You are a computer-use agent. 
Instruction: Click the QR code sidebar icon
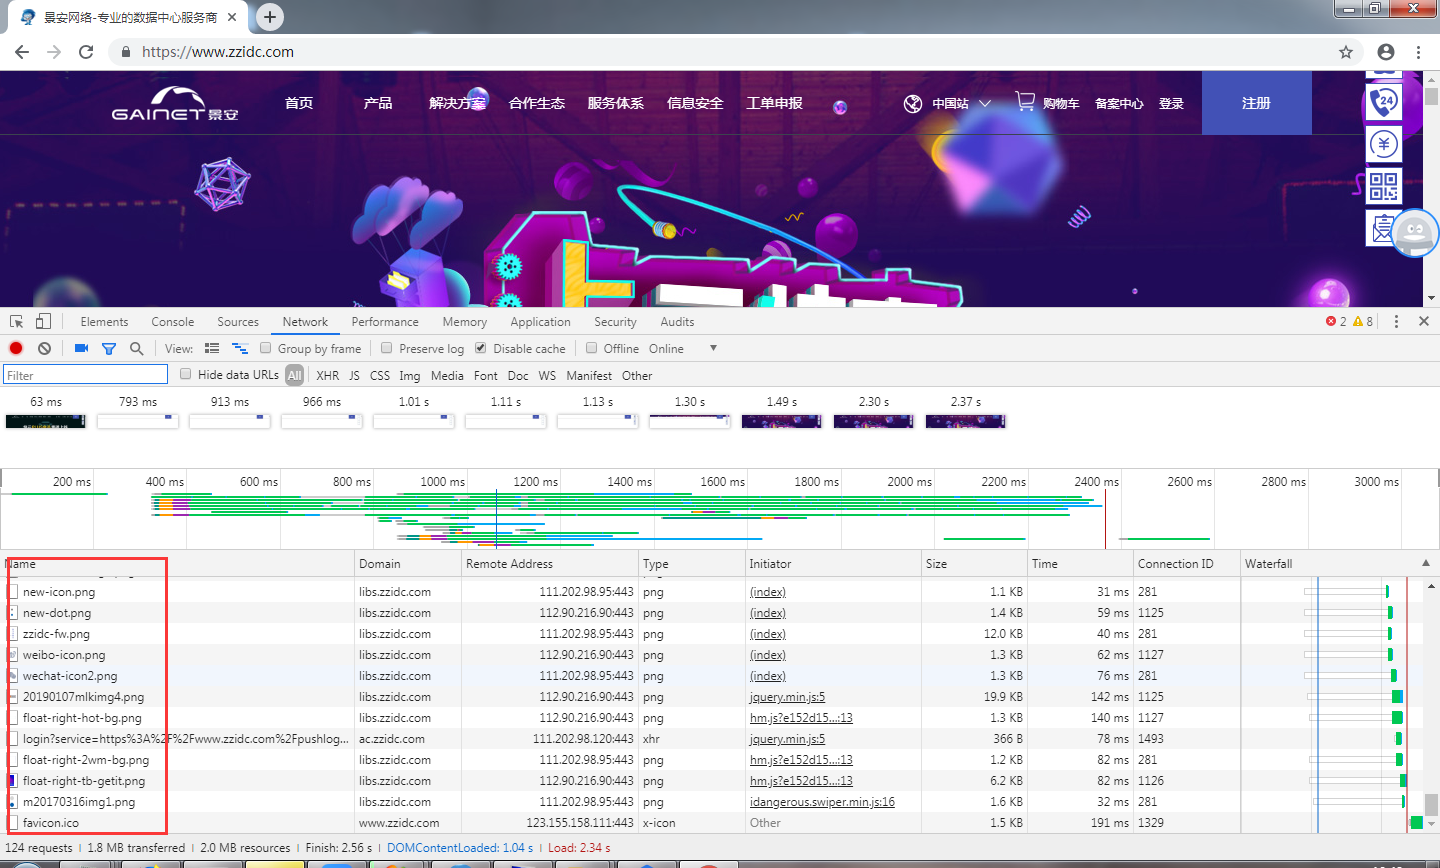(x=1384, y=186)
